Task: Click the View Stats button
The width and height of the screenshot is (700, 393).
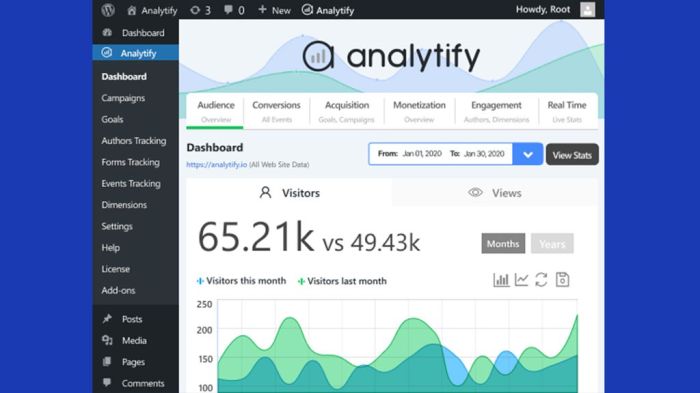Action: pos(572,155)
